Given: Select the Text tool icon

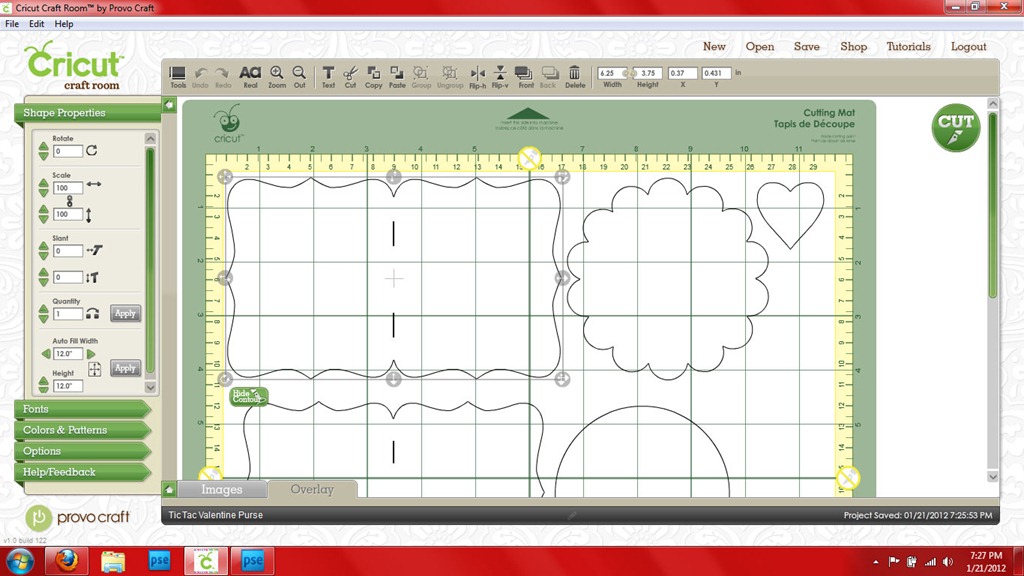Looking at the screenshot, I should [328, 76].
